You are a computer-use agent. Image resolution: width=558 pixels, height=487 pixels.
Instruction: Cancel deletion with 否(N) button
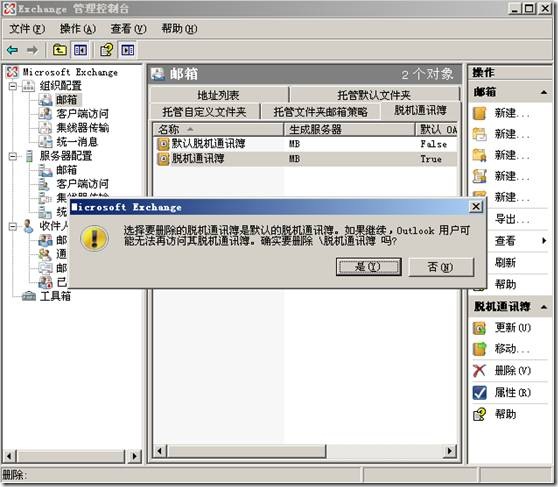441,267
